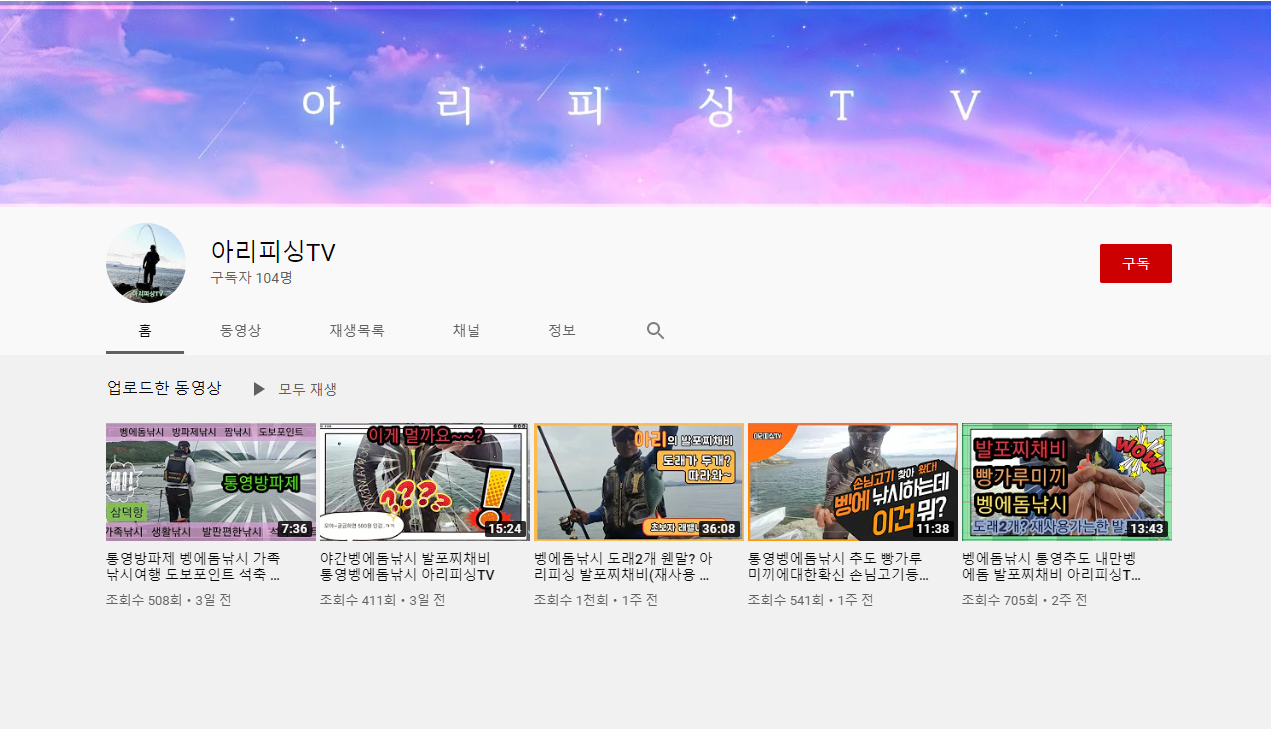Click title '야간벵에돔낚시 발포찌채비'
1271x729 pixels.
point(406,567)
